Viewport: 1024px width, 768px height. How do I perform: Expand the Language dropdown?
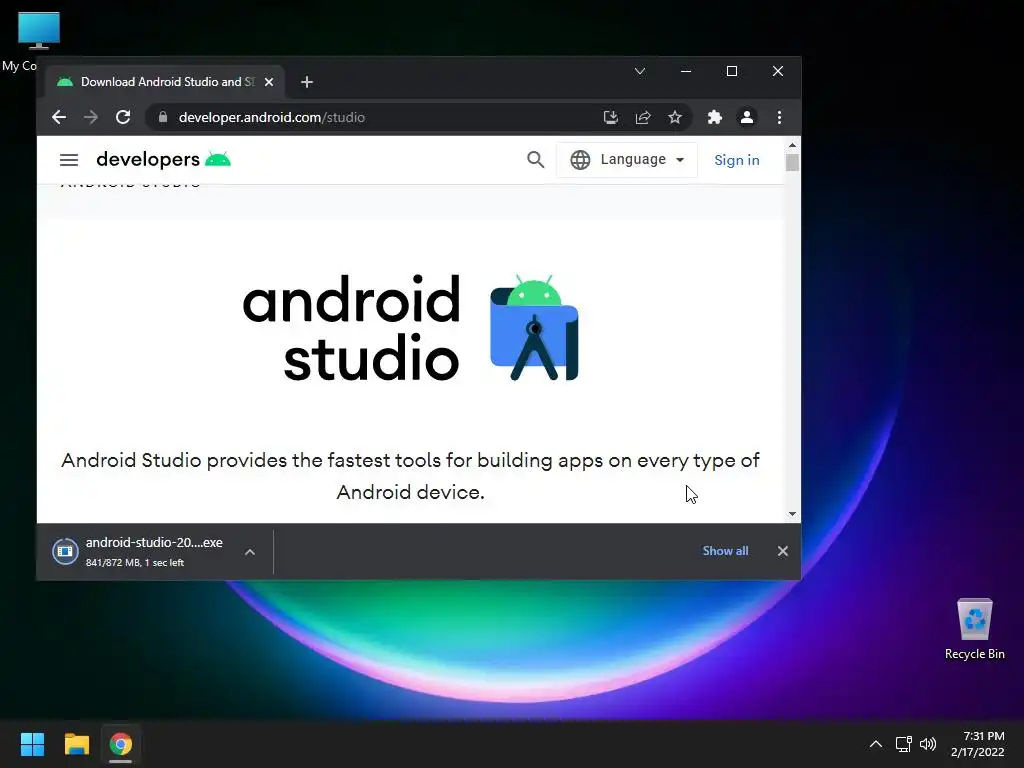[x=627, y=160]
